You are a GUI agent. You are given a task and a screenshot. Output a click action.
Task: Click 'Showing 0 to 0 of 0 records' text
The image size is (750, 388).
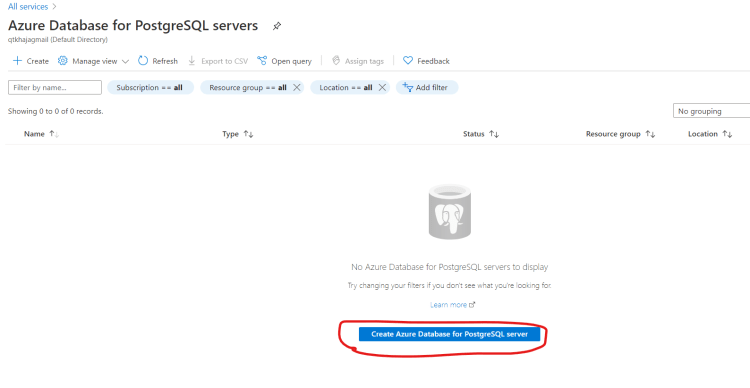55,111
